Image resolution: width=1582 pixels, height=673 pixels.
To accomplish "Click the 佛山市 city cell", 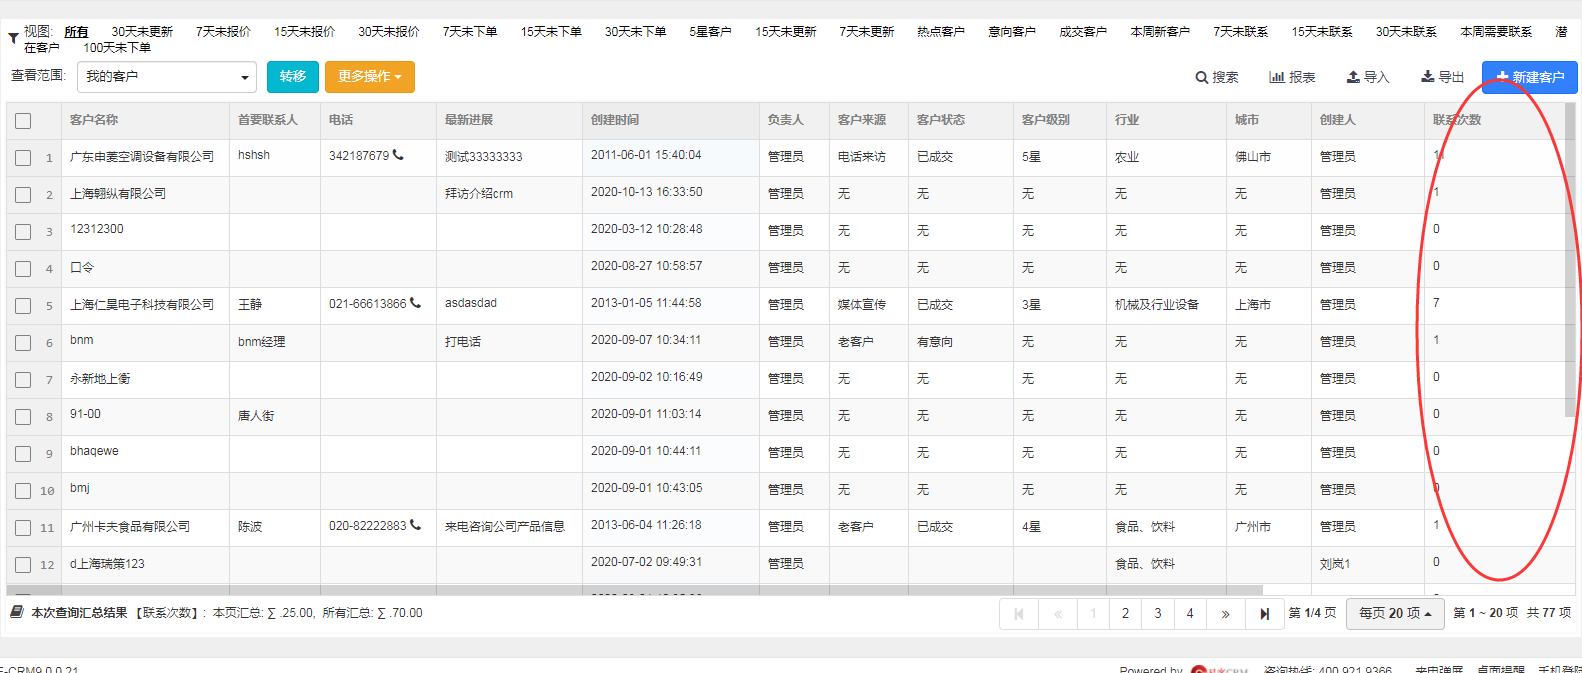I will 1253,157.
